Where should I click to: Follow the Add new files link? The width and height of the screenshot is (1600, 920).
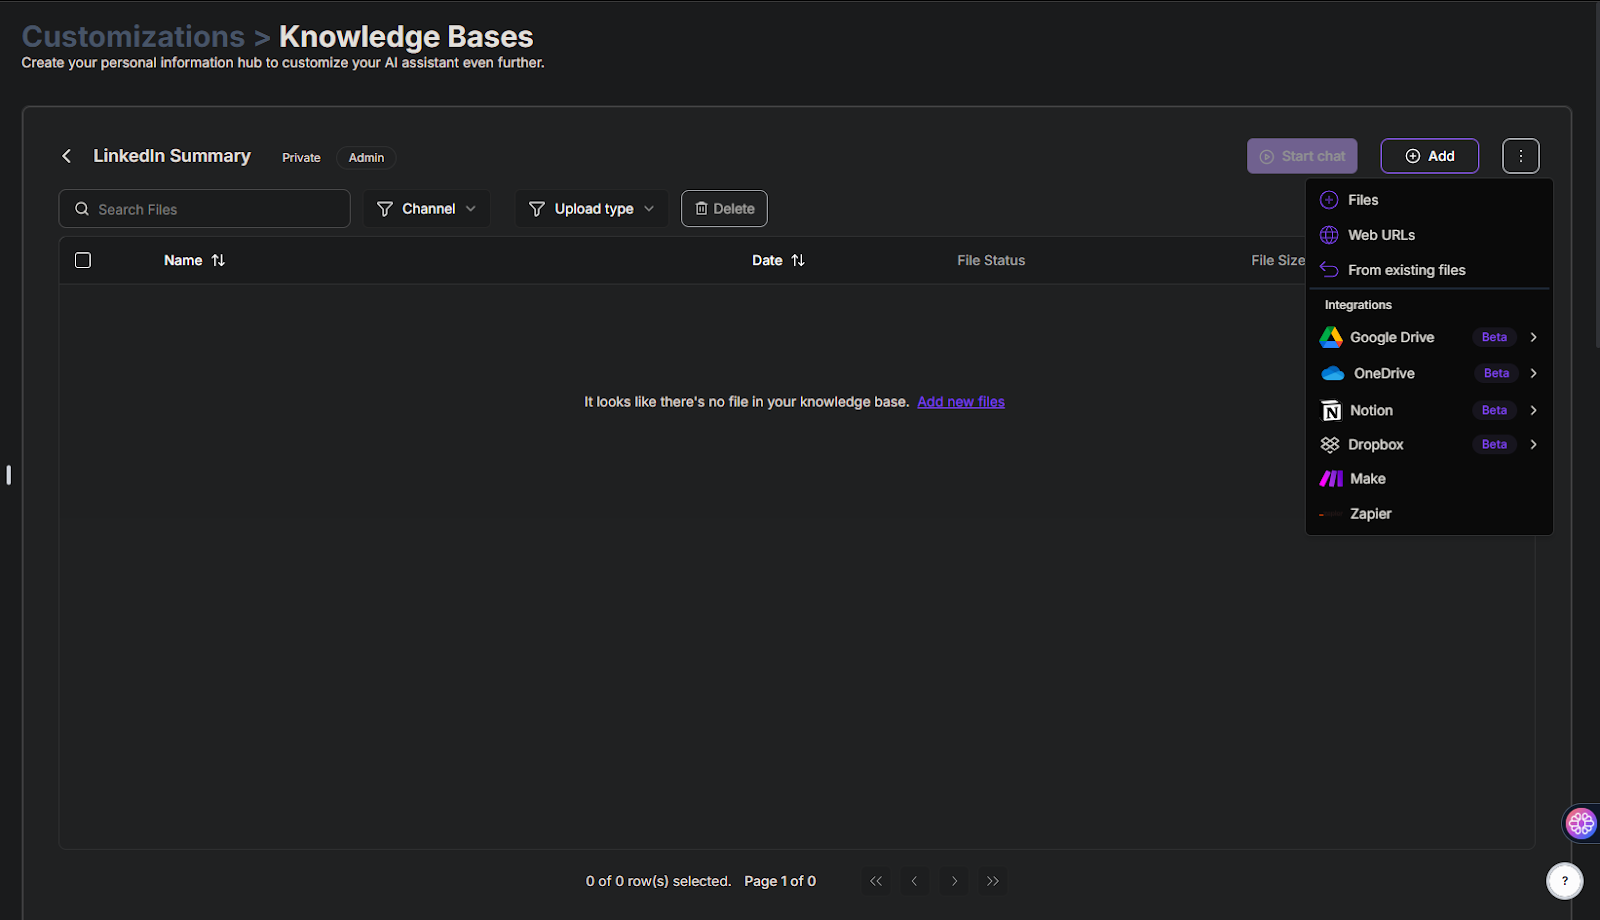tap(961, 402)
